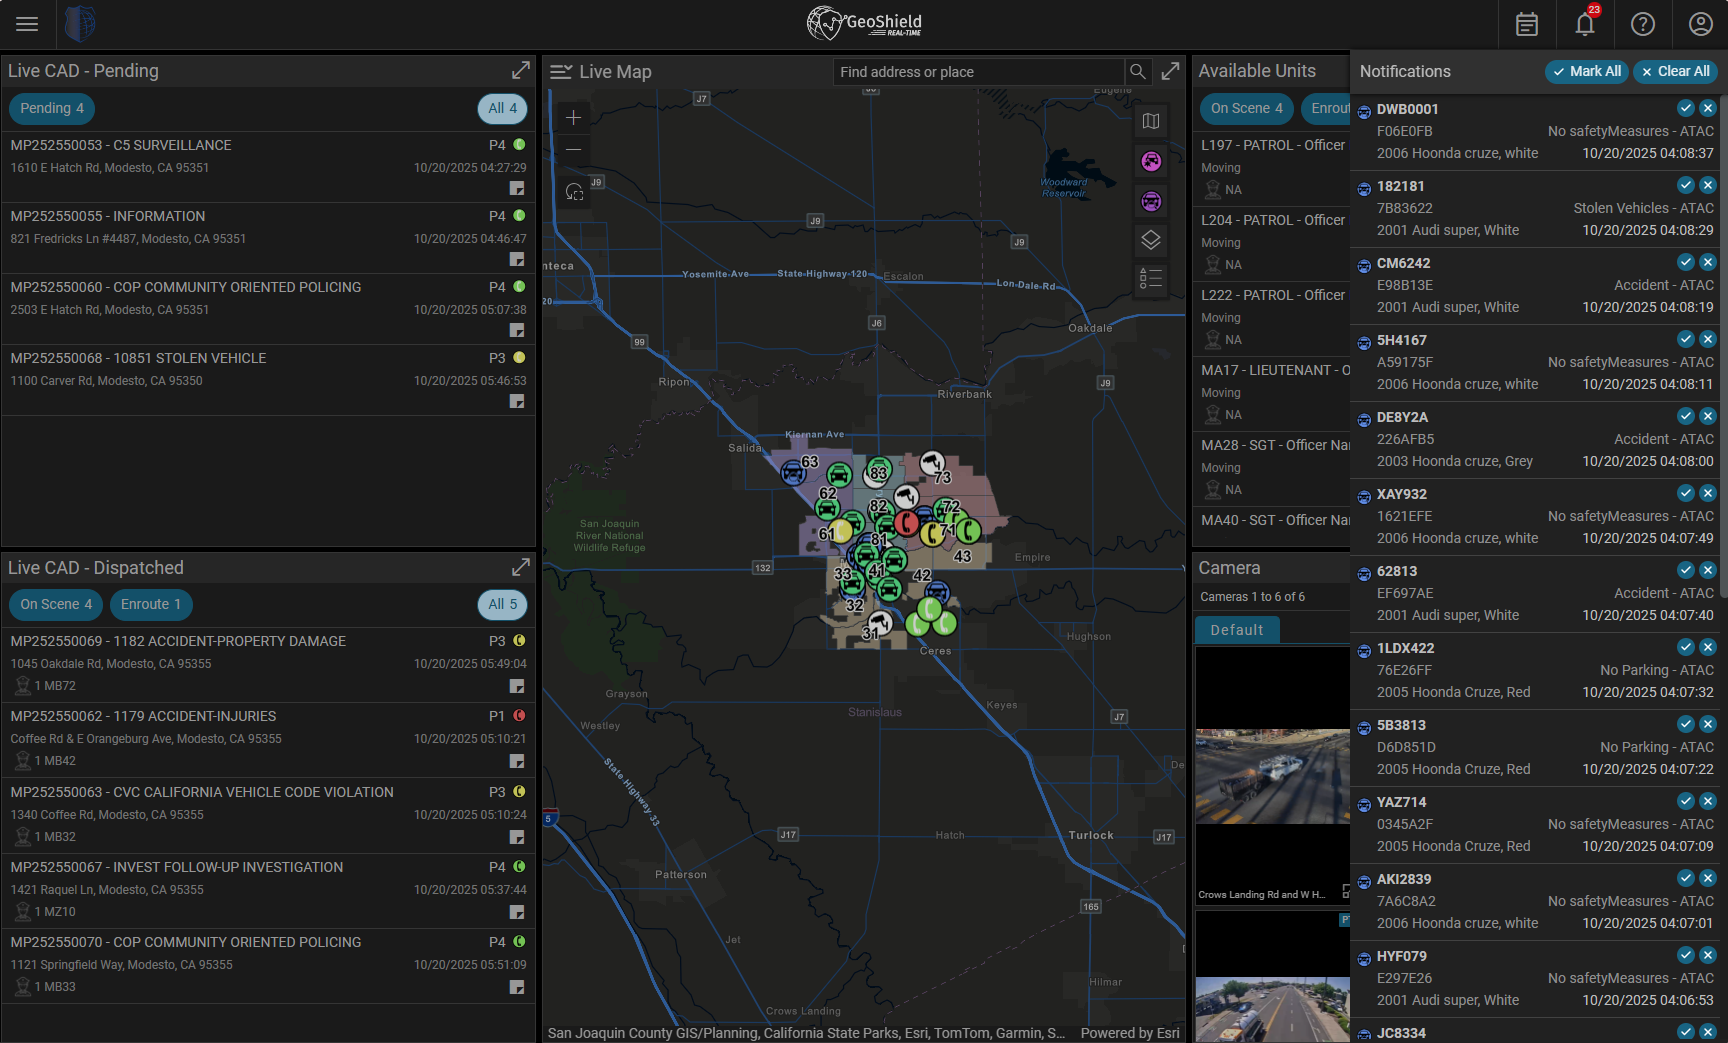Viewport: 1728px width, 1043px height.
Task: Open the help question mark icon
Action: pyautogui.click(x=1643, y=24)
